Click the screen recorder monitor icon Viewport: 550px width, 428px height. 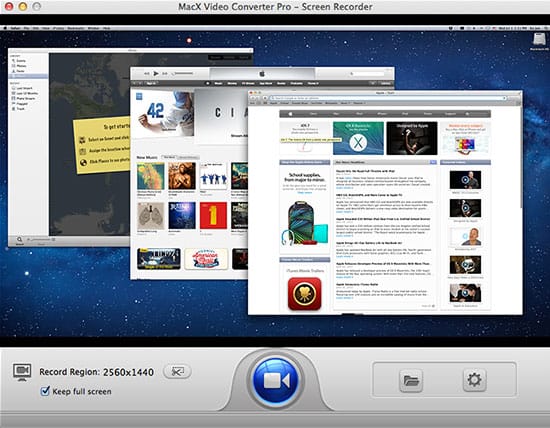[x=22, y=372]
